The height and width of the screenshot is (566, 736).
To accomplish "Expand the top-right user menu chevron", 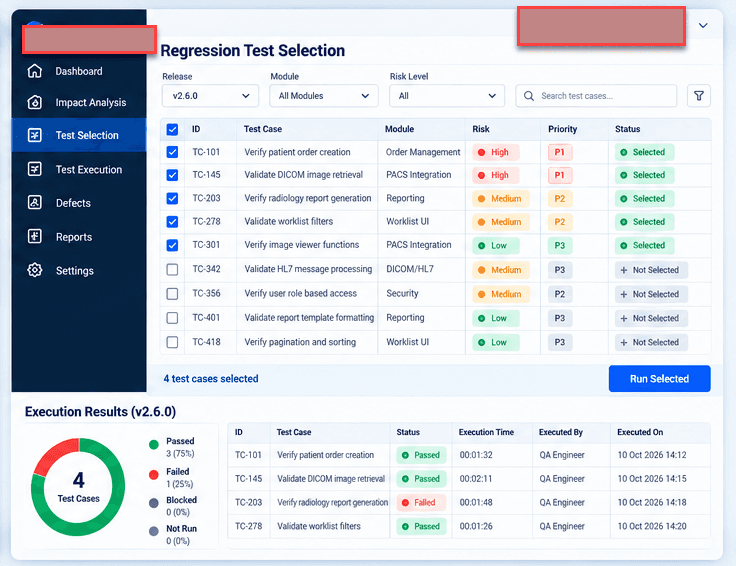I will [x=703, y=25].
